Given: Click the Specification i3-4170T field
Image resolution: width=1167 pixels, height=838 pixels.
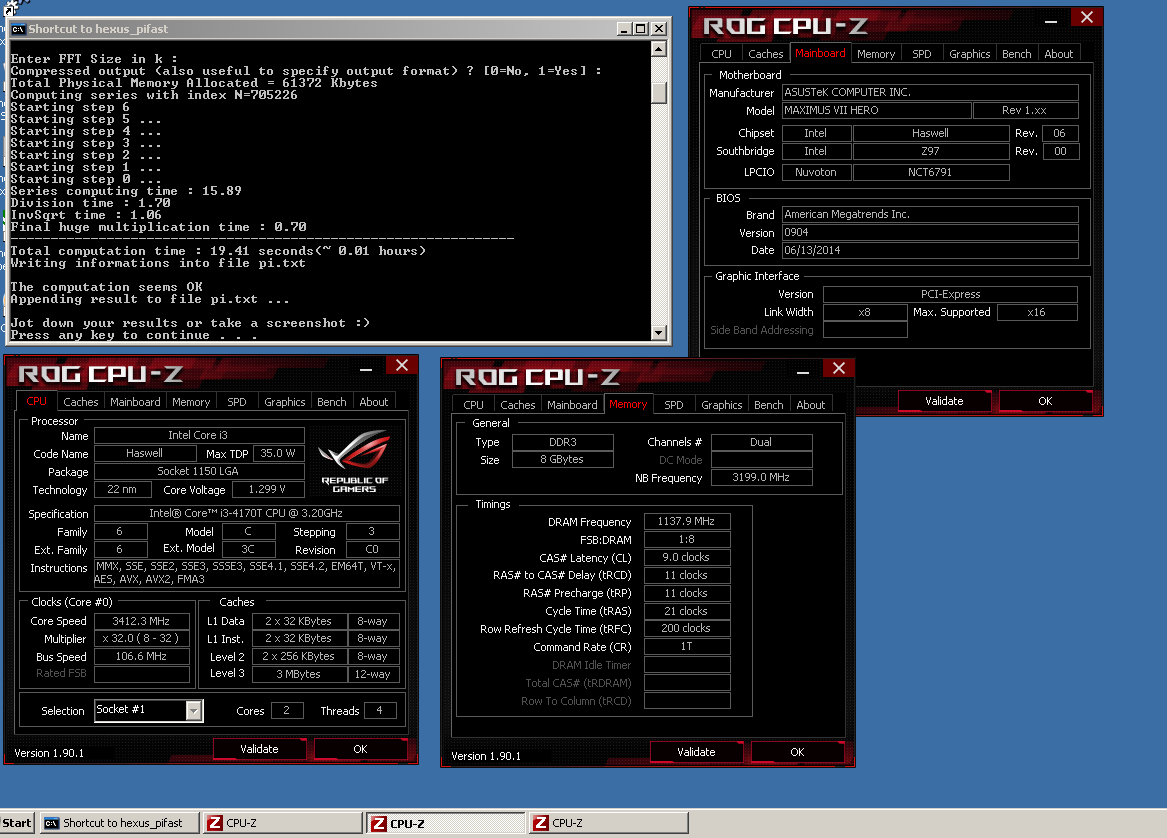Looking at the screenshot, I should click(x=246, y=514).
